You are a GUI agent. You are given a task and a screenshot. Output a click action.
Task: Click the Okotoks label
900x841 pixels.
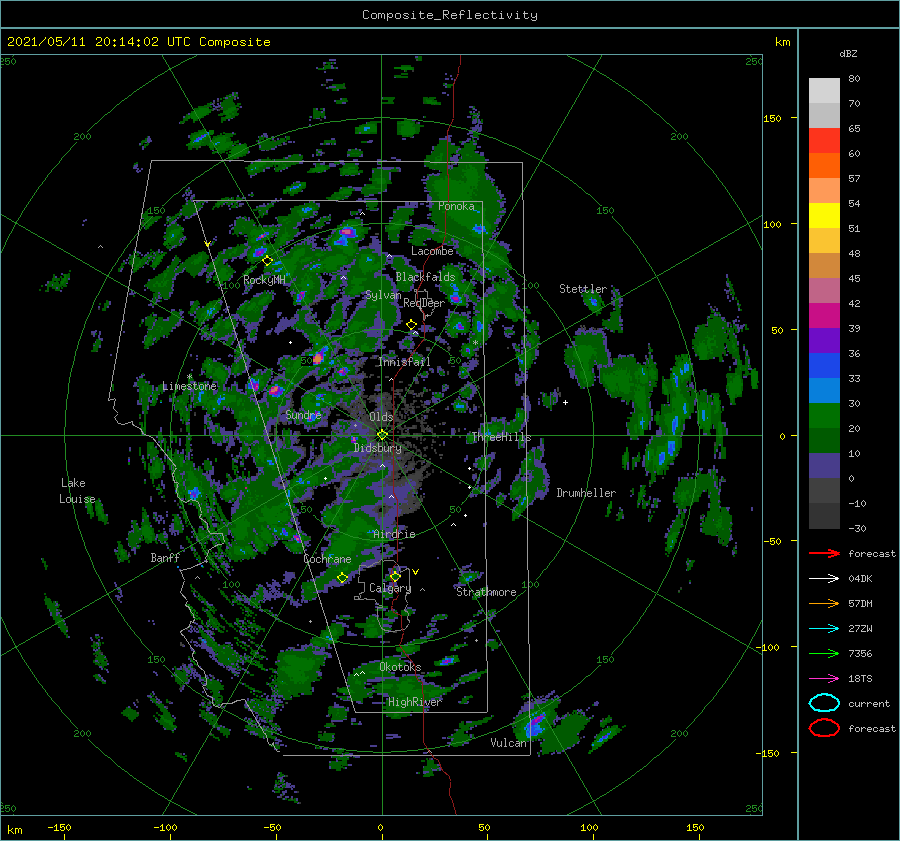[x=400, y=667]
